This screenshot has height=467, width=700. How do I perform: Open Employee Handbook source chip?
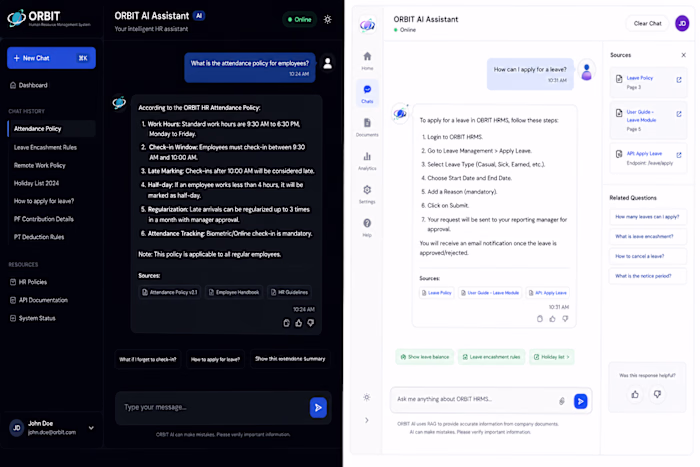coord(234,292)
